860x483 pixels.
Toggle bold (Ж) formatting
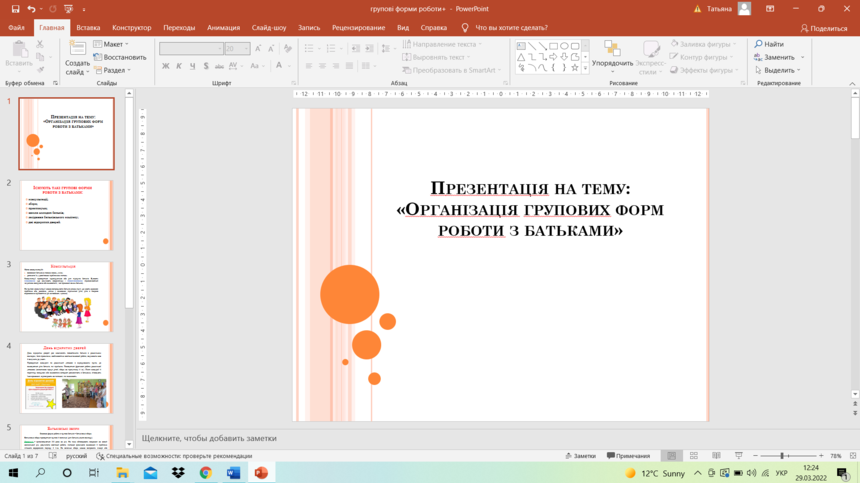tap(166, 66)
